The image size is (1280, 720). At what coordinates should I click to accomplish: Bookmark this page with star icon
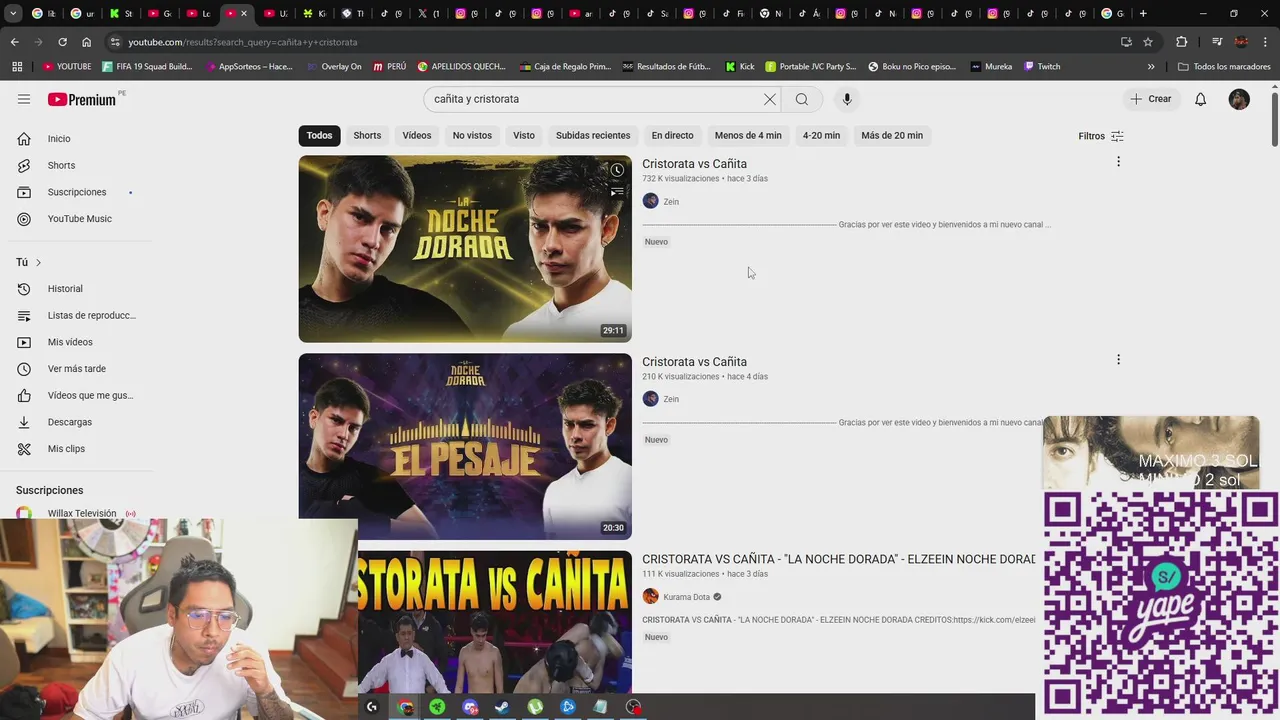tap(1148, 42)
